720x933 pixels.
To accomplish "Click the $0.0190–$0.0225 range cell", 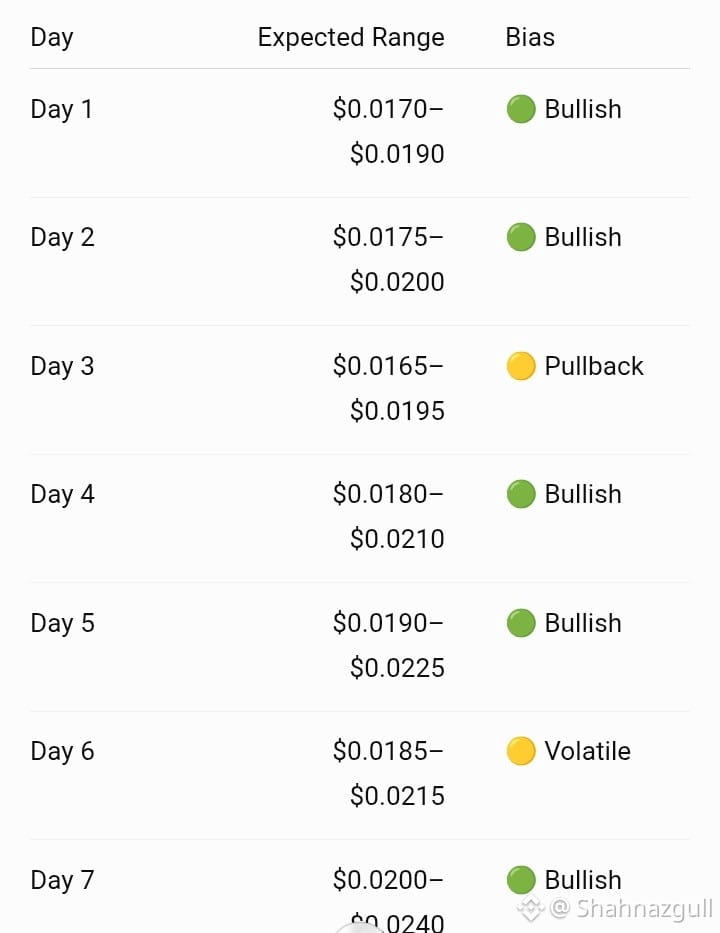I will coord(389,646).
